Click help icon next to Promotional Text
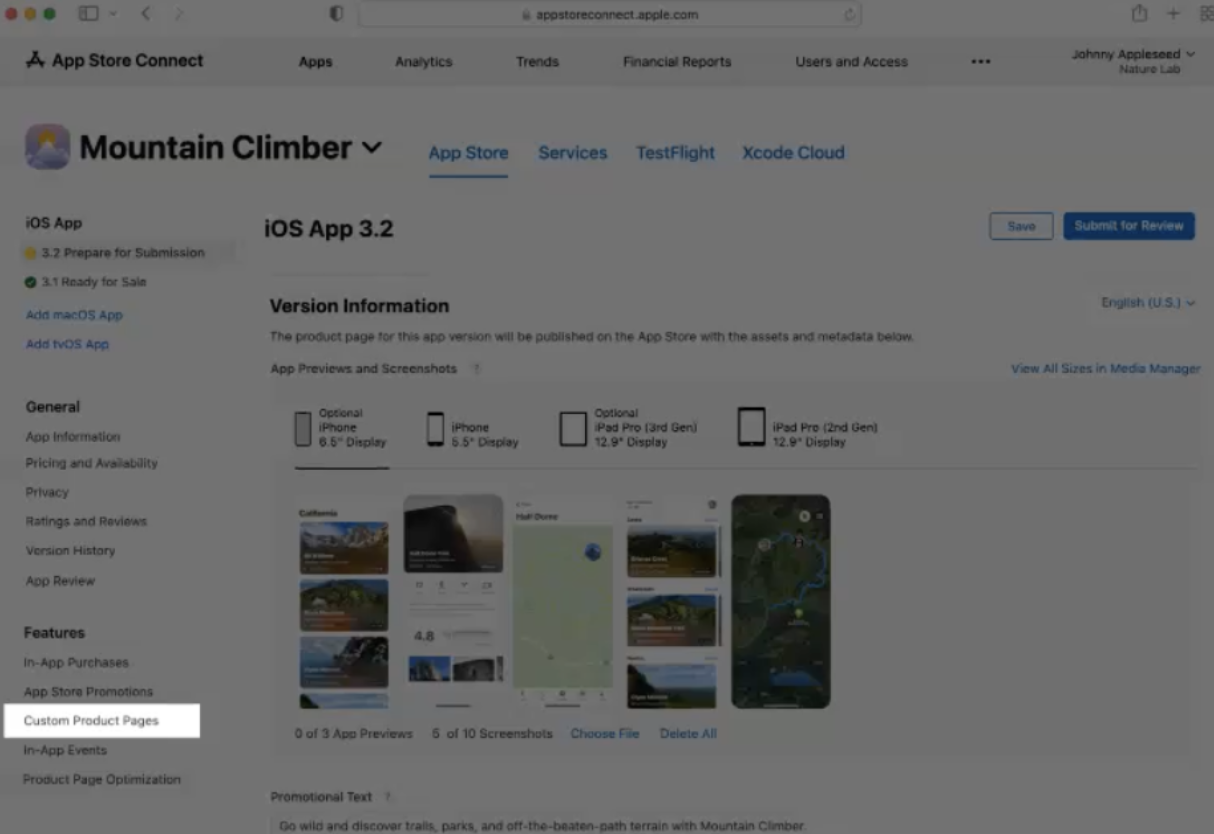This screenshot has width=1214, height=834. (388, 797)
